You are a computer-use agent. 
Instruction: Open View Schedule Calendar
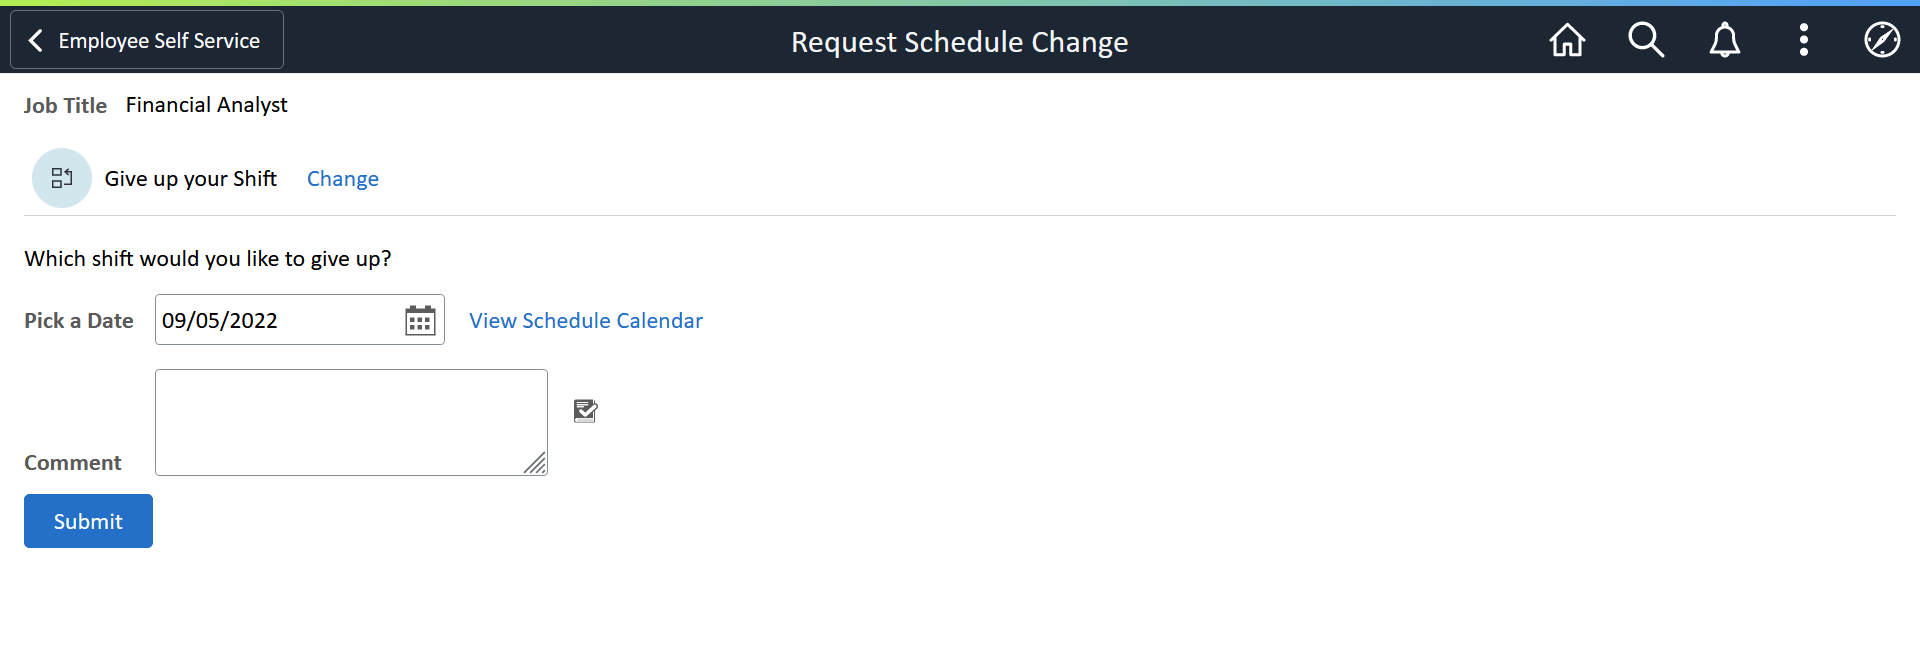point(586,320)
